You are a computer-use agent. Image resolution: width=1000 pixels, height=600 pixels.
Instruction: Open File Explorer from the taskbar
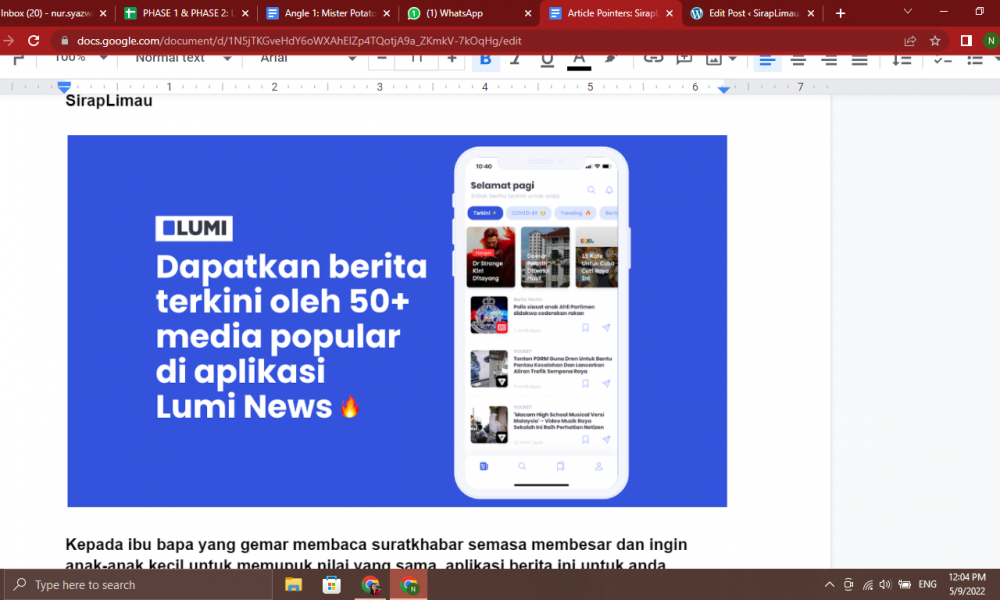[x=293, y=585]
